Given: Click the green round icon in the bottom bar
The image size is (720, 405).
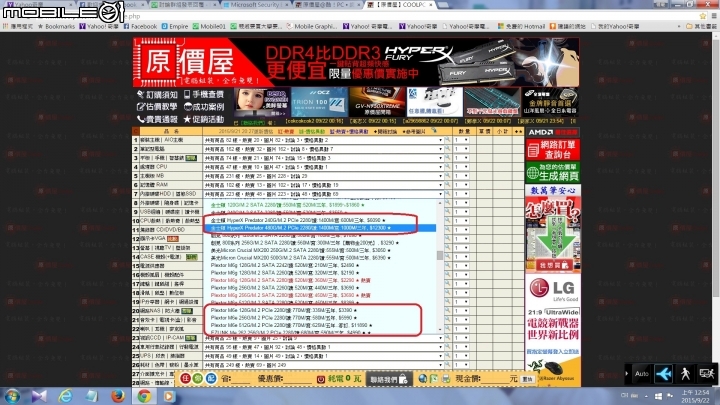Looking at the screenshot, I should [198, 379].
